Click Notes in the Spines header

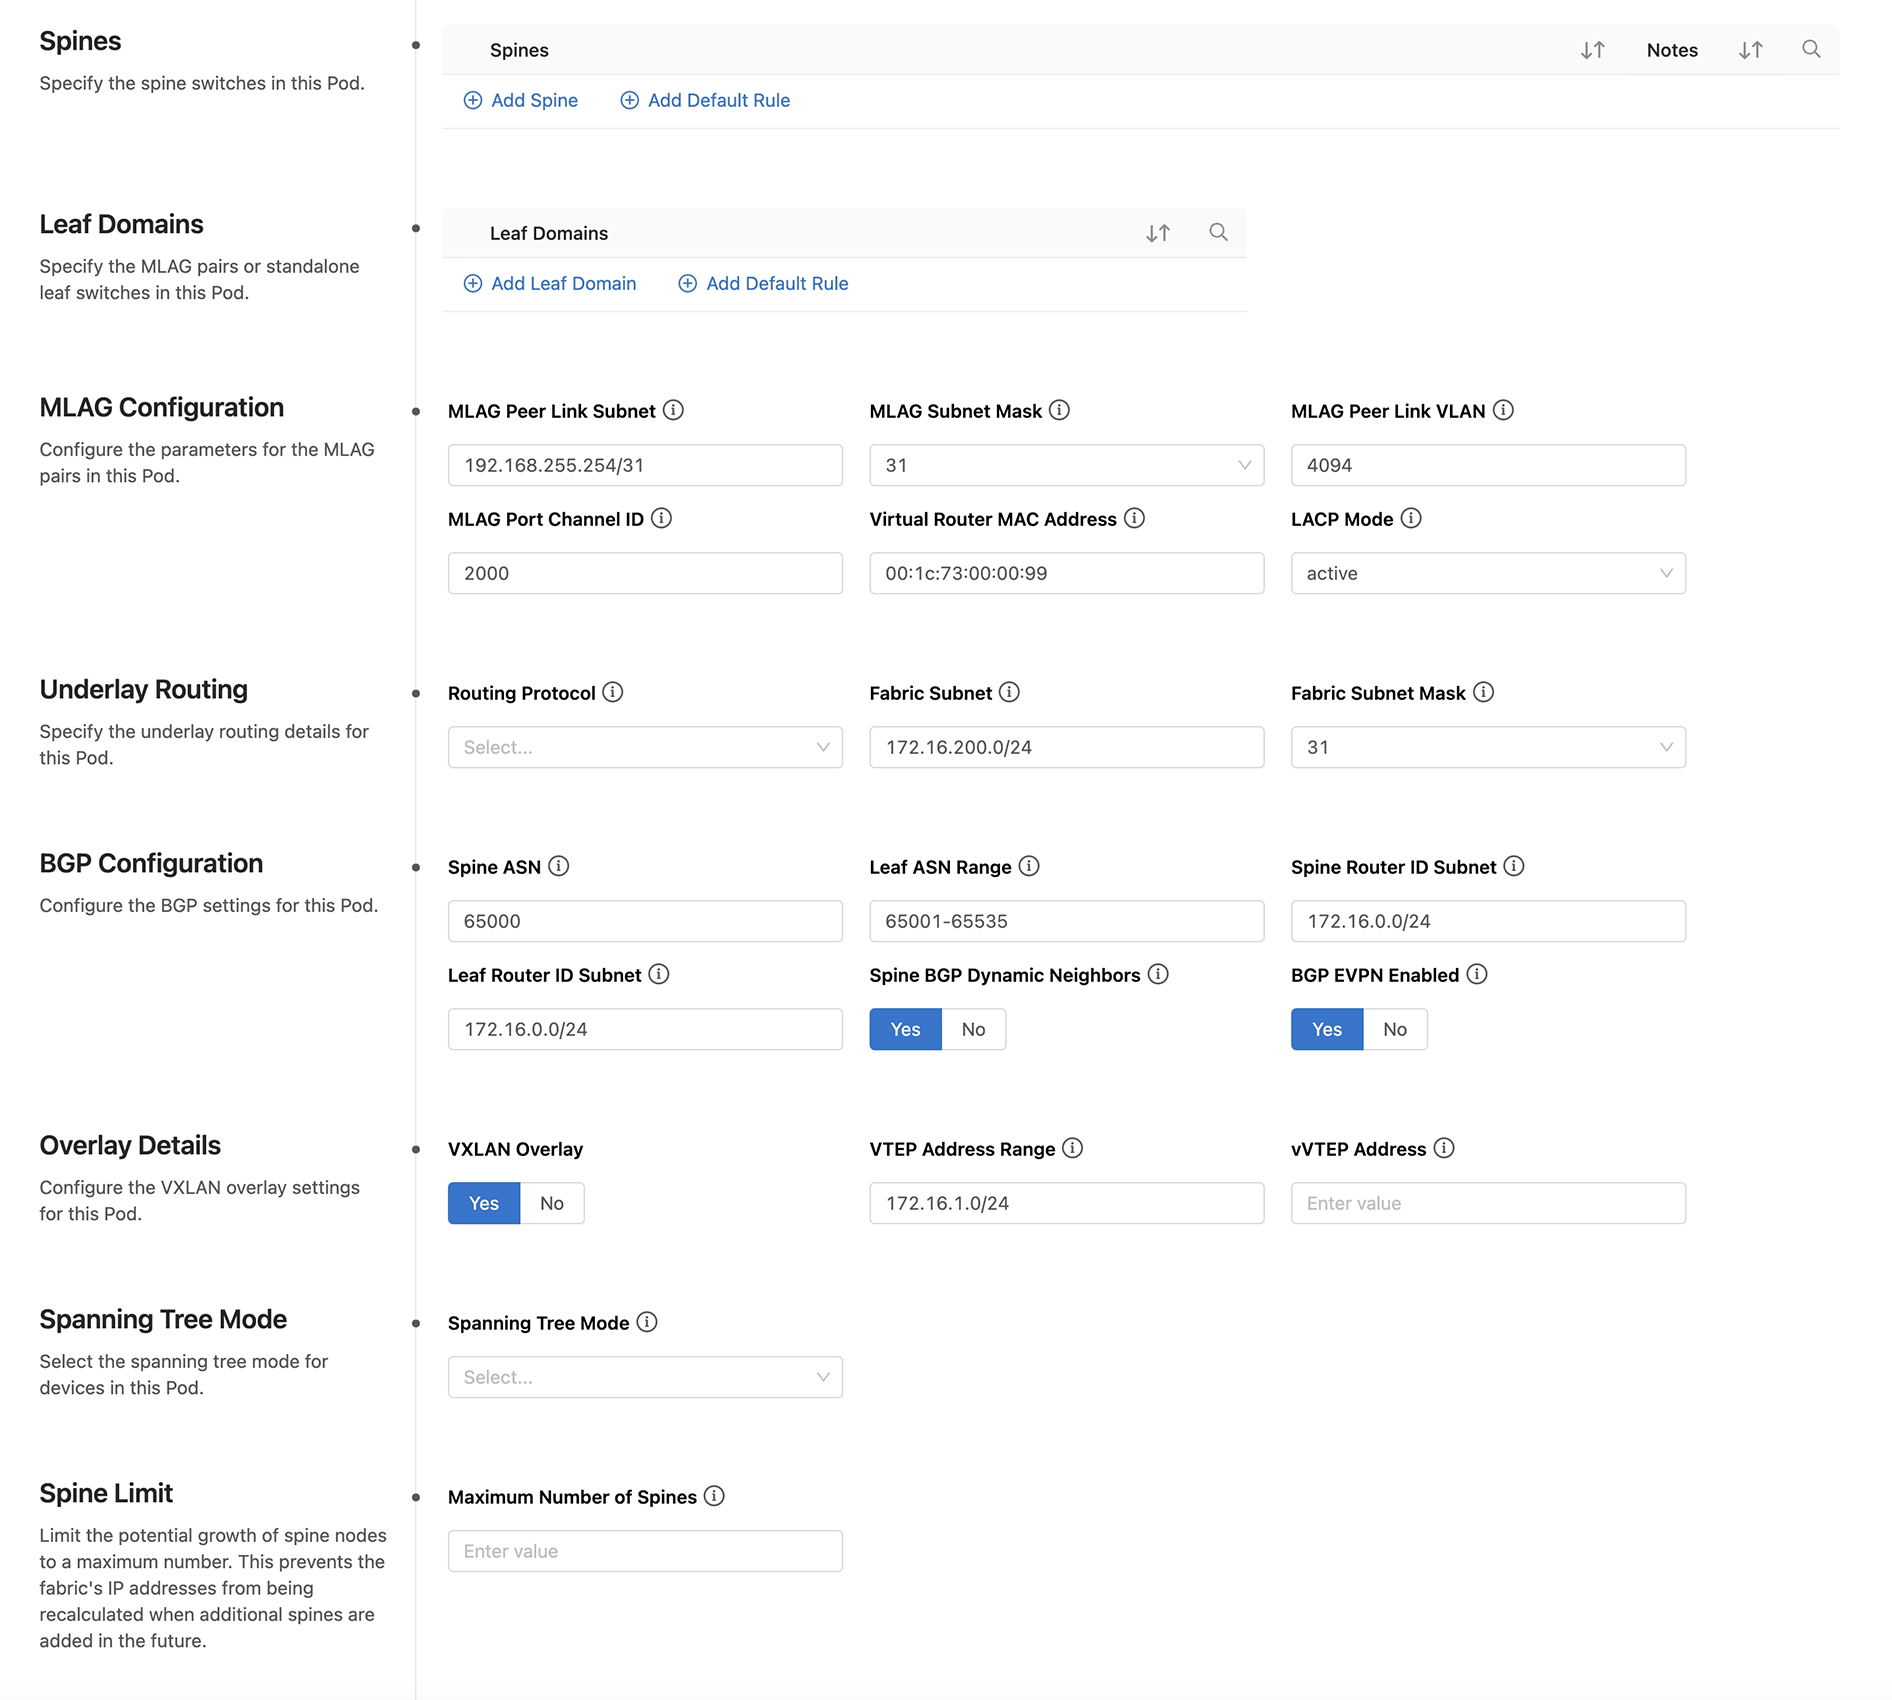(x=1671, y=49)
